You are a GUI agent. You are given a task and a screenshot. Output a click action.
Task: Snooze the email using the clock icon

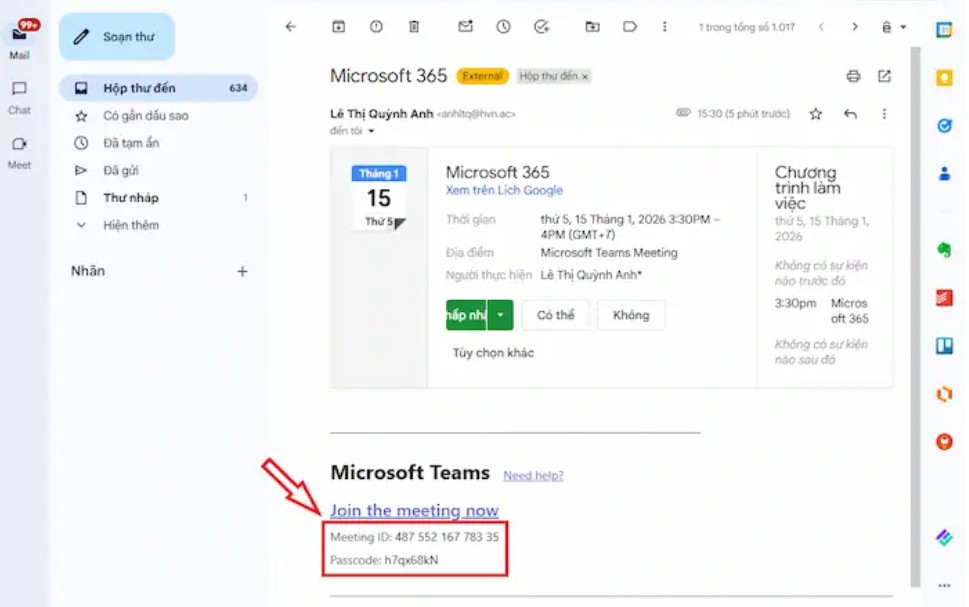click(x=503, y=27)
